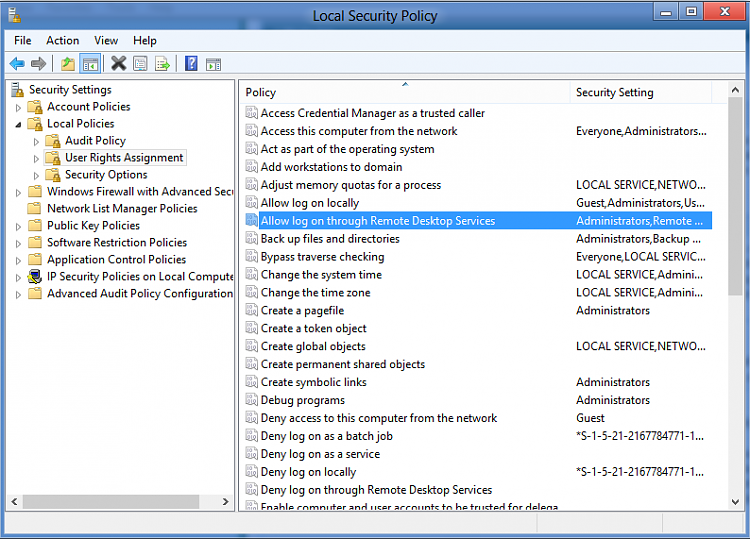Viewport: 750px width, 539px height.
Task: Open the Properties toolbar icon
Action: pyautogui.click(x=140, y=63)
